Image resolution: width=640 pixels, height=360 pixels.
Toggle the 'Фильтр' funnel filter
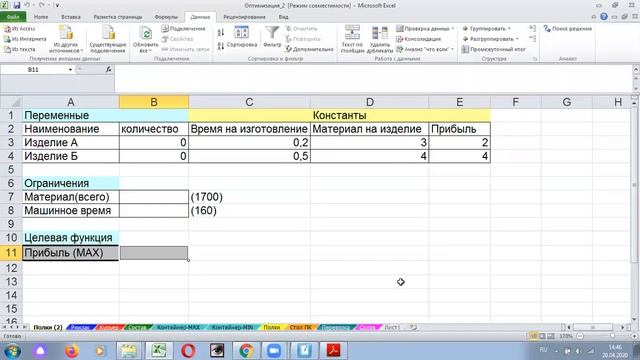(x=272, y=37)
